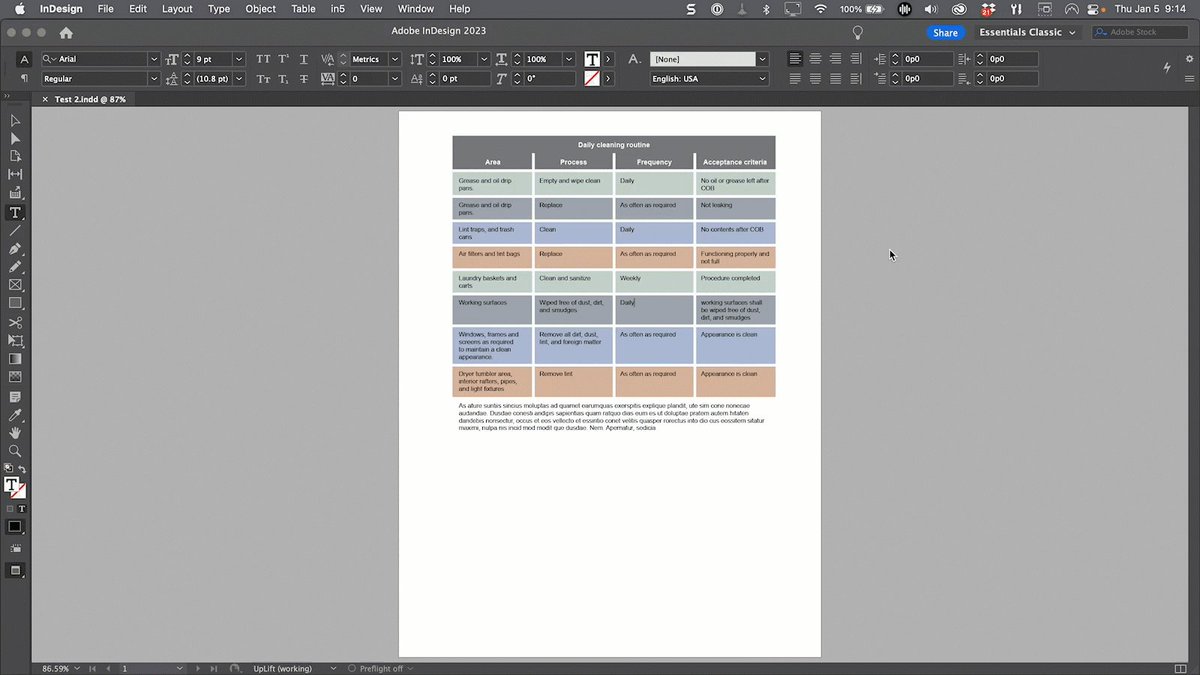
Task: Go to the Home screen
Action: [66, 32]
